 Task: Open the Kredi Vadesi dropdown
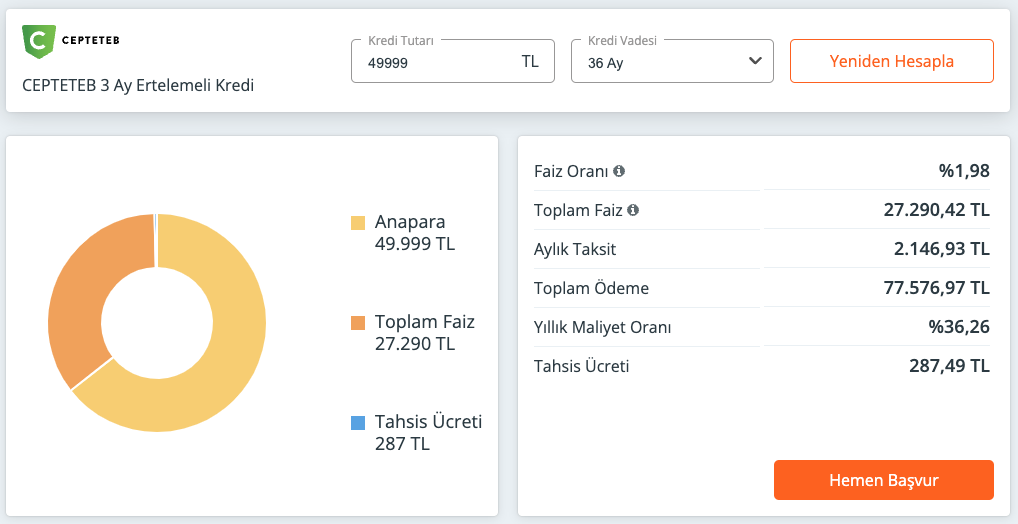coord(672,61)
